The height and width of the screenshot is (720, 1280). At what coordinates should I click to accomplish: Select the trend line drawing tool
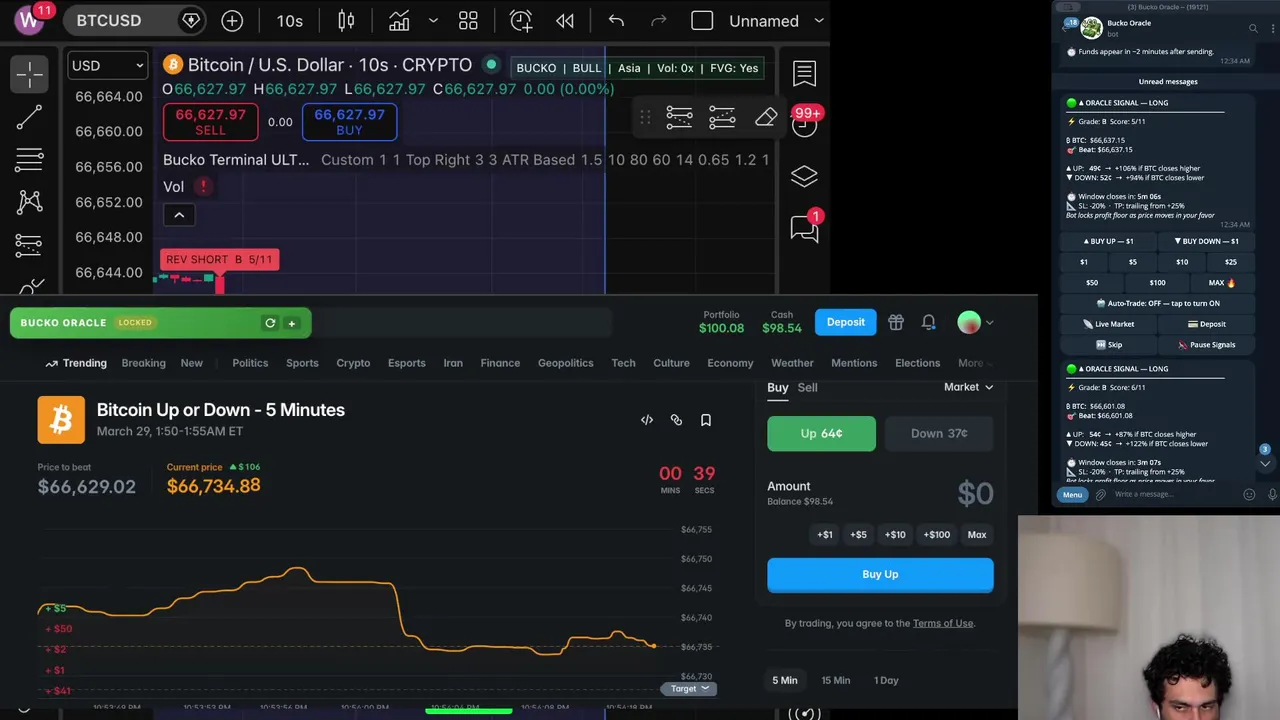[29, 117]
